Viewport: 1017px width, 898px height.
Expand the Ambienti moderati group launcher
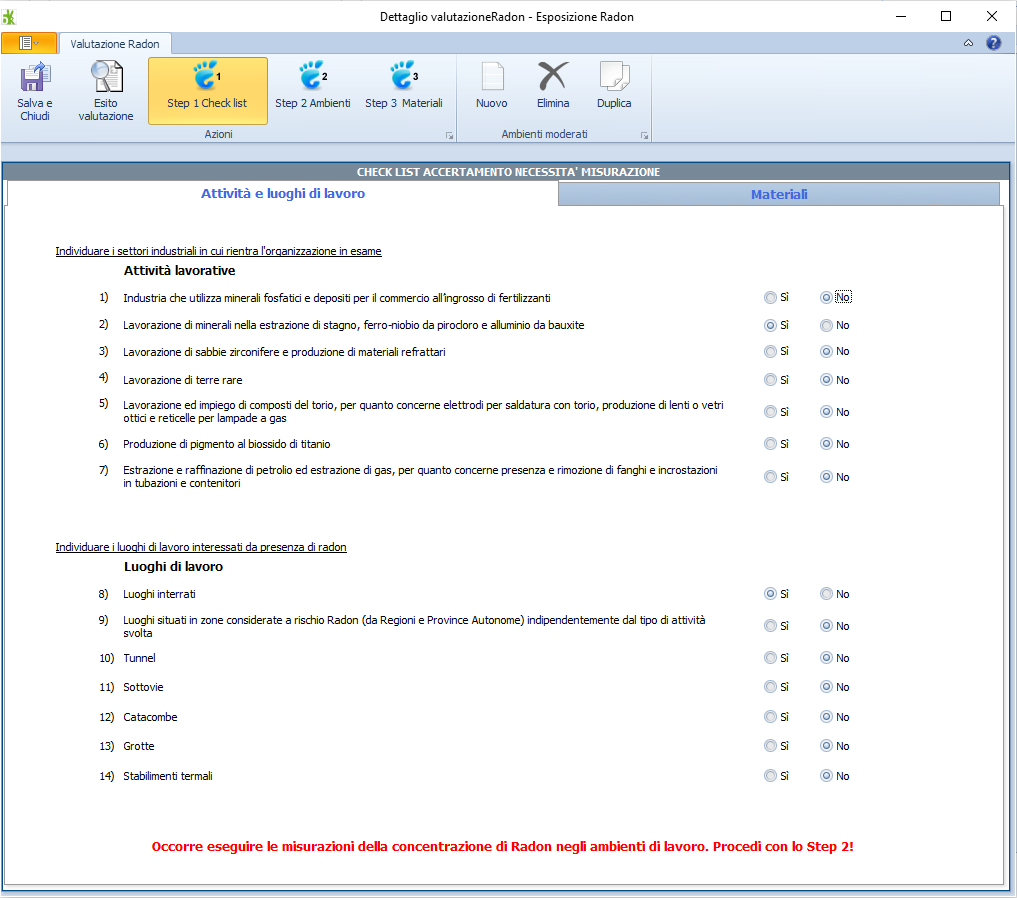(644, 135)
